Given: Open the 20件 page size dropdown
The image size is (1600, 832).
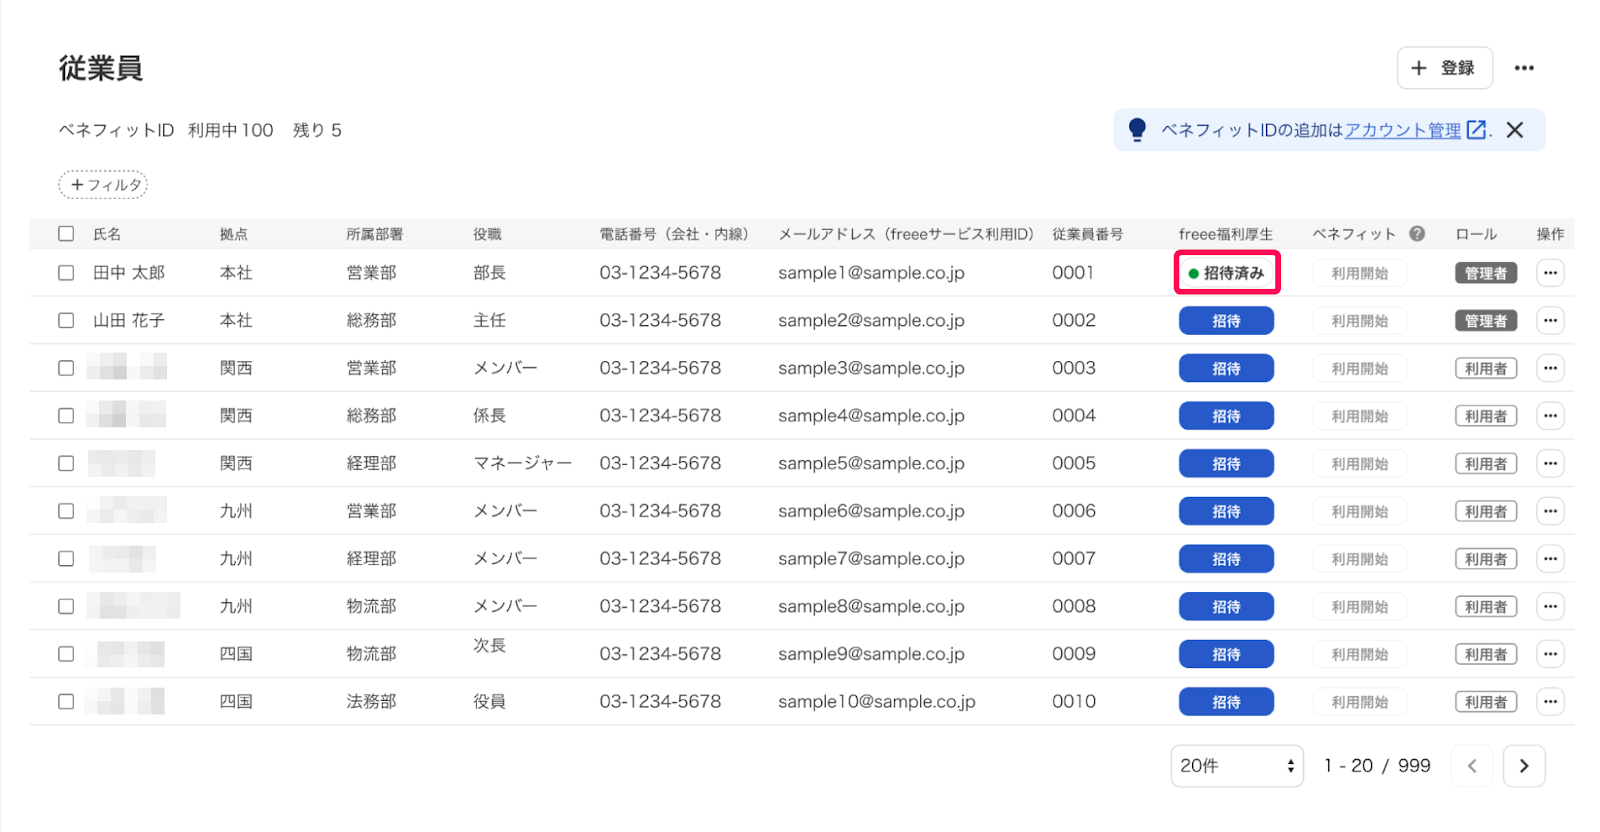Looking at the screenshot, I should pos(1237,766).
